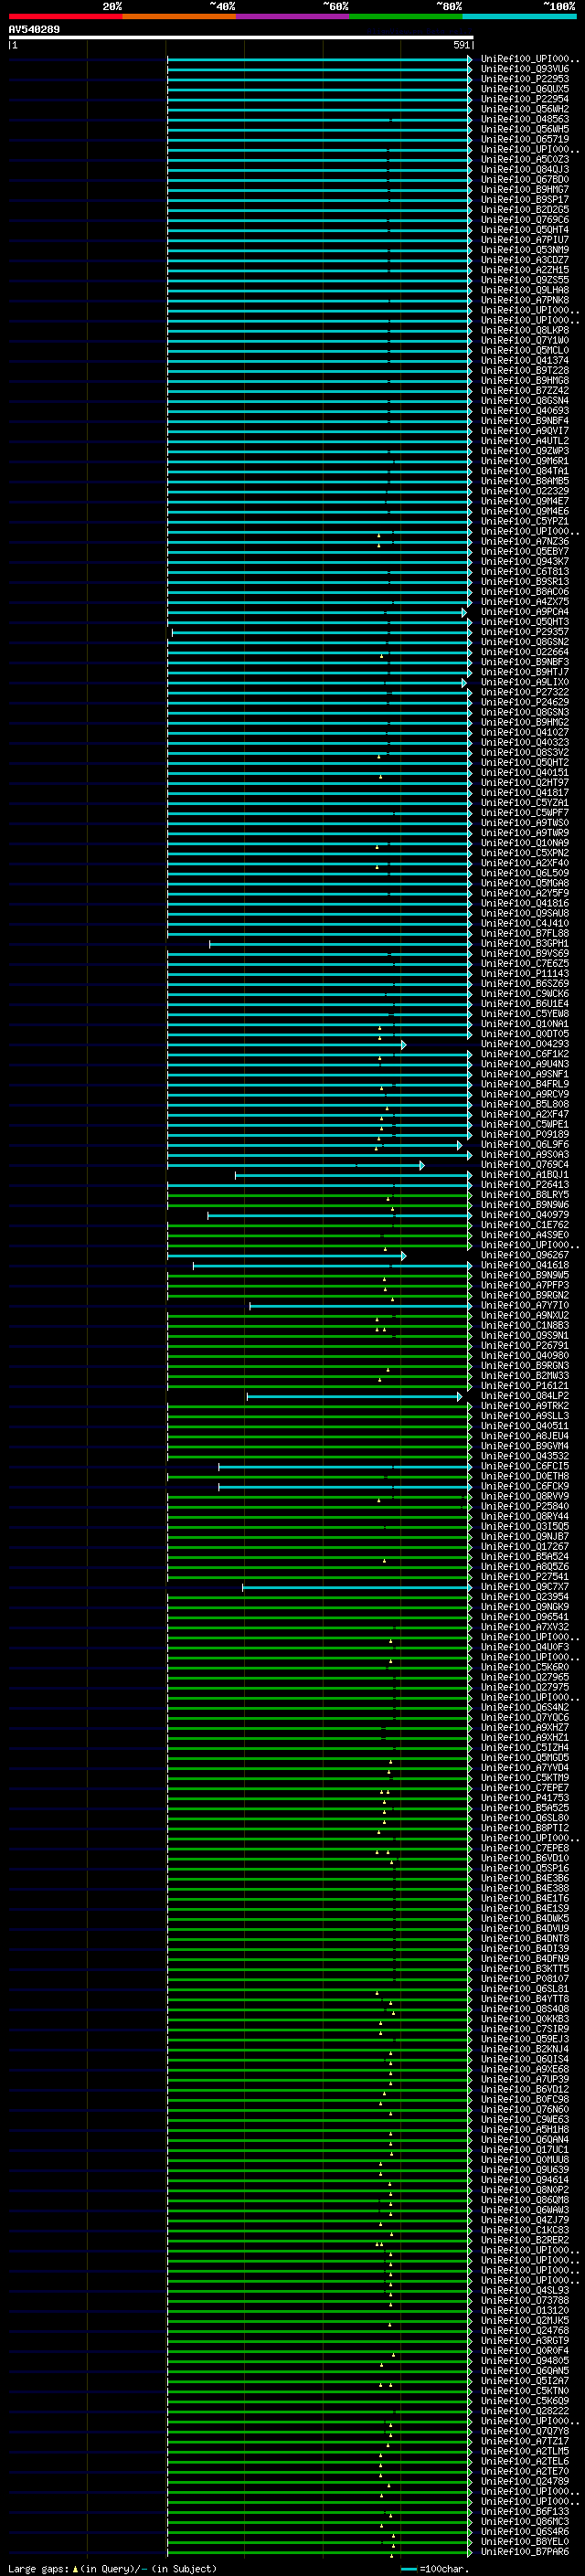Click the UniRef100_C6F1K2 label

(x=525, y=1054)
